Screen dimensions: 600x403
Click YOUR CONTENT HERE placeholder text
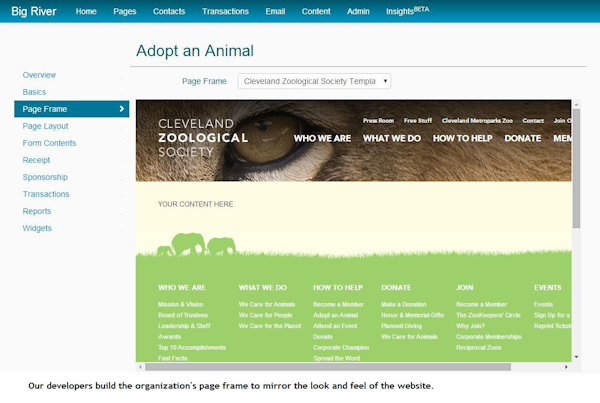(196, 204)
